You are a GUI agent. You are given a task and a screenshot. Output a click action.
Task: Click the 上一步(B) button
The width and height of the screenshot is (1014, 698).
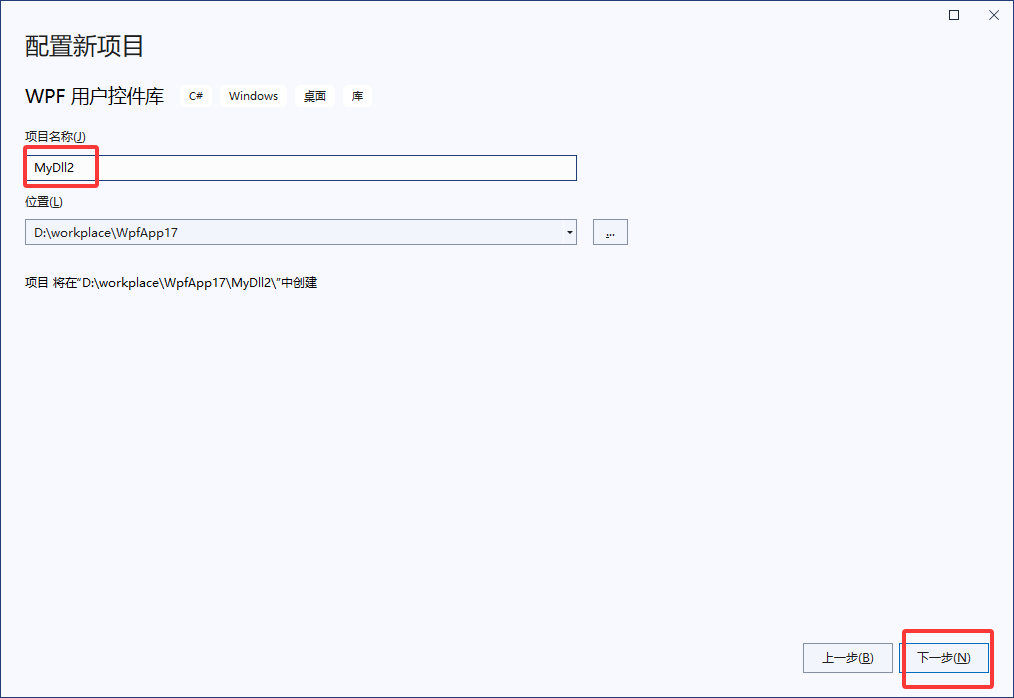click(847, 657)
